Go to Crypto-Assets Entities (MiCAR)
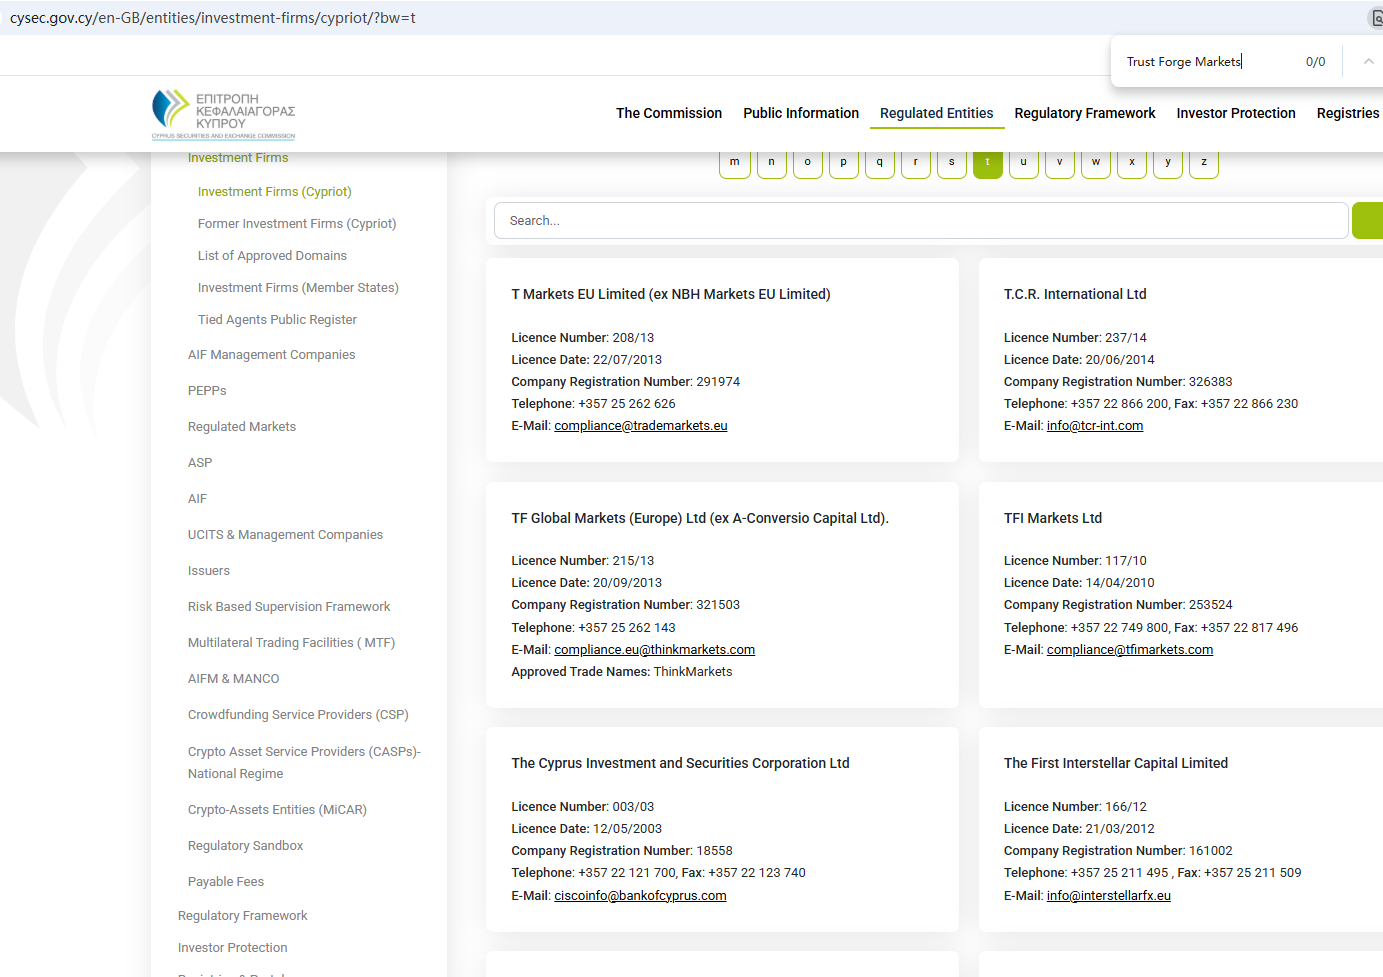The width and height of the screenshot is (1383, 977). 277,810
